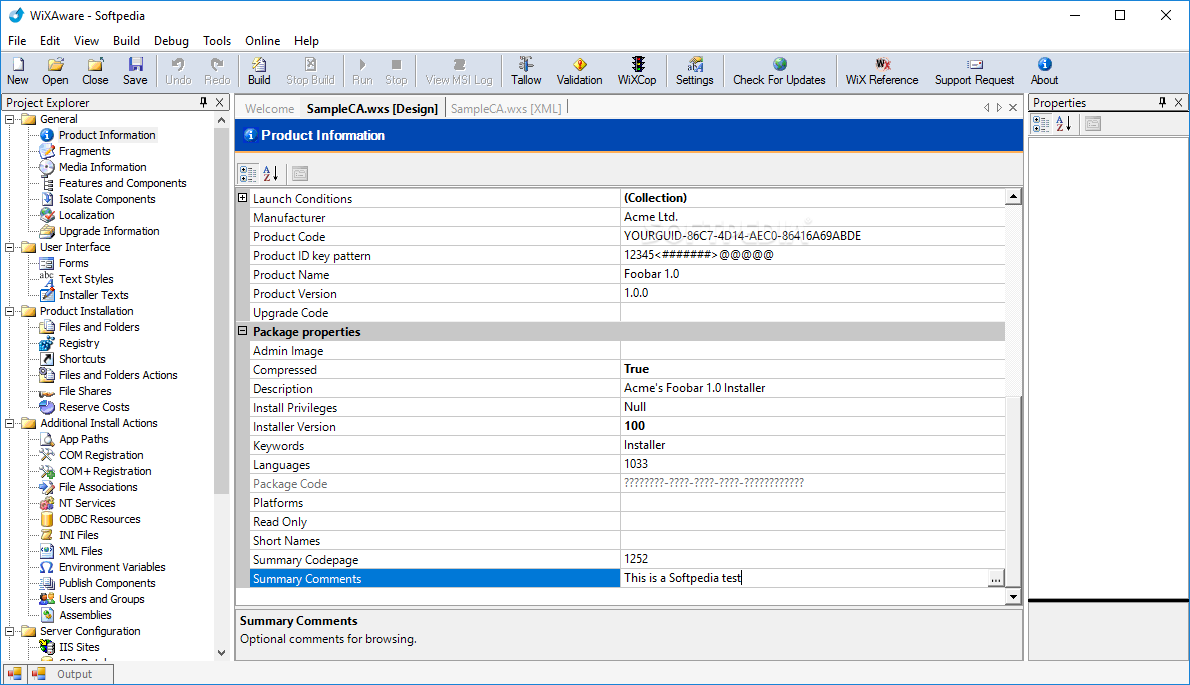This screenshot has width=1190, height=685.
Task: Select Shortcuts tree item
Action: click(82, 359)
